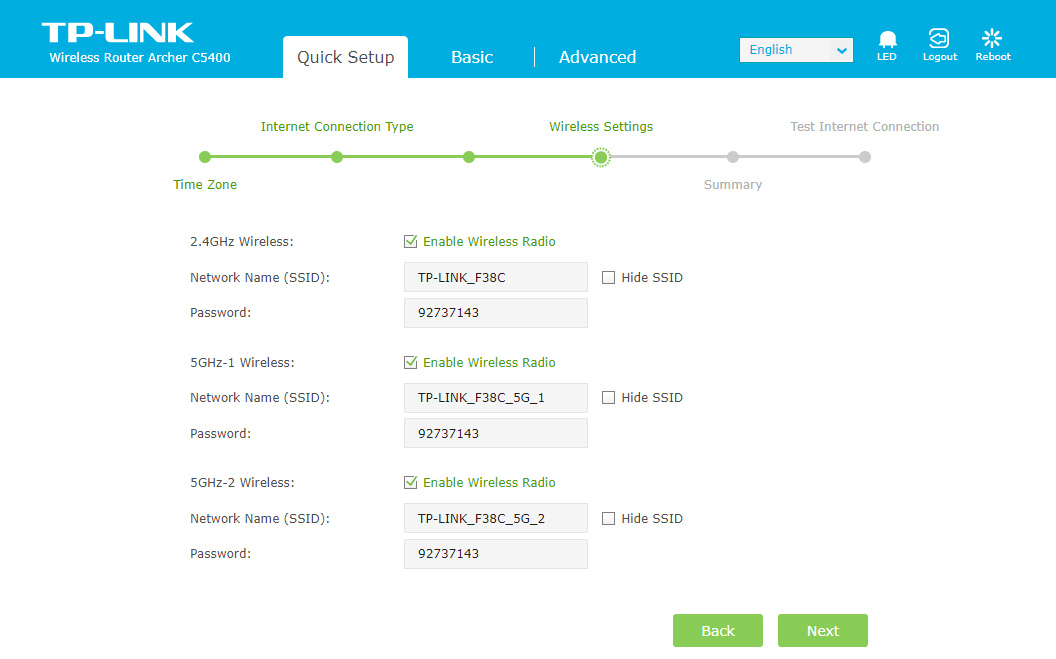
Task: Click the Logout icon
Action: click(x=939, y=46)
